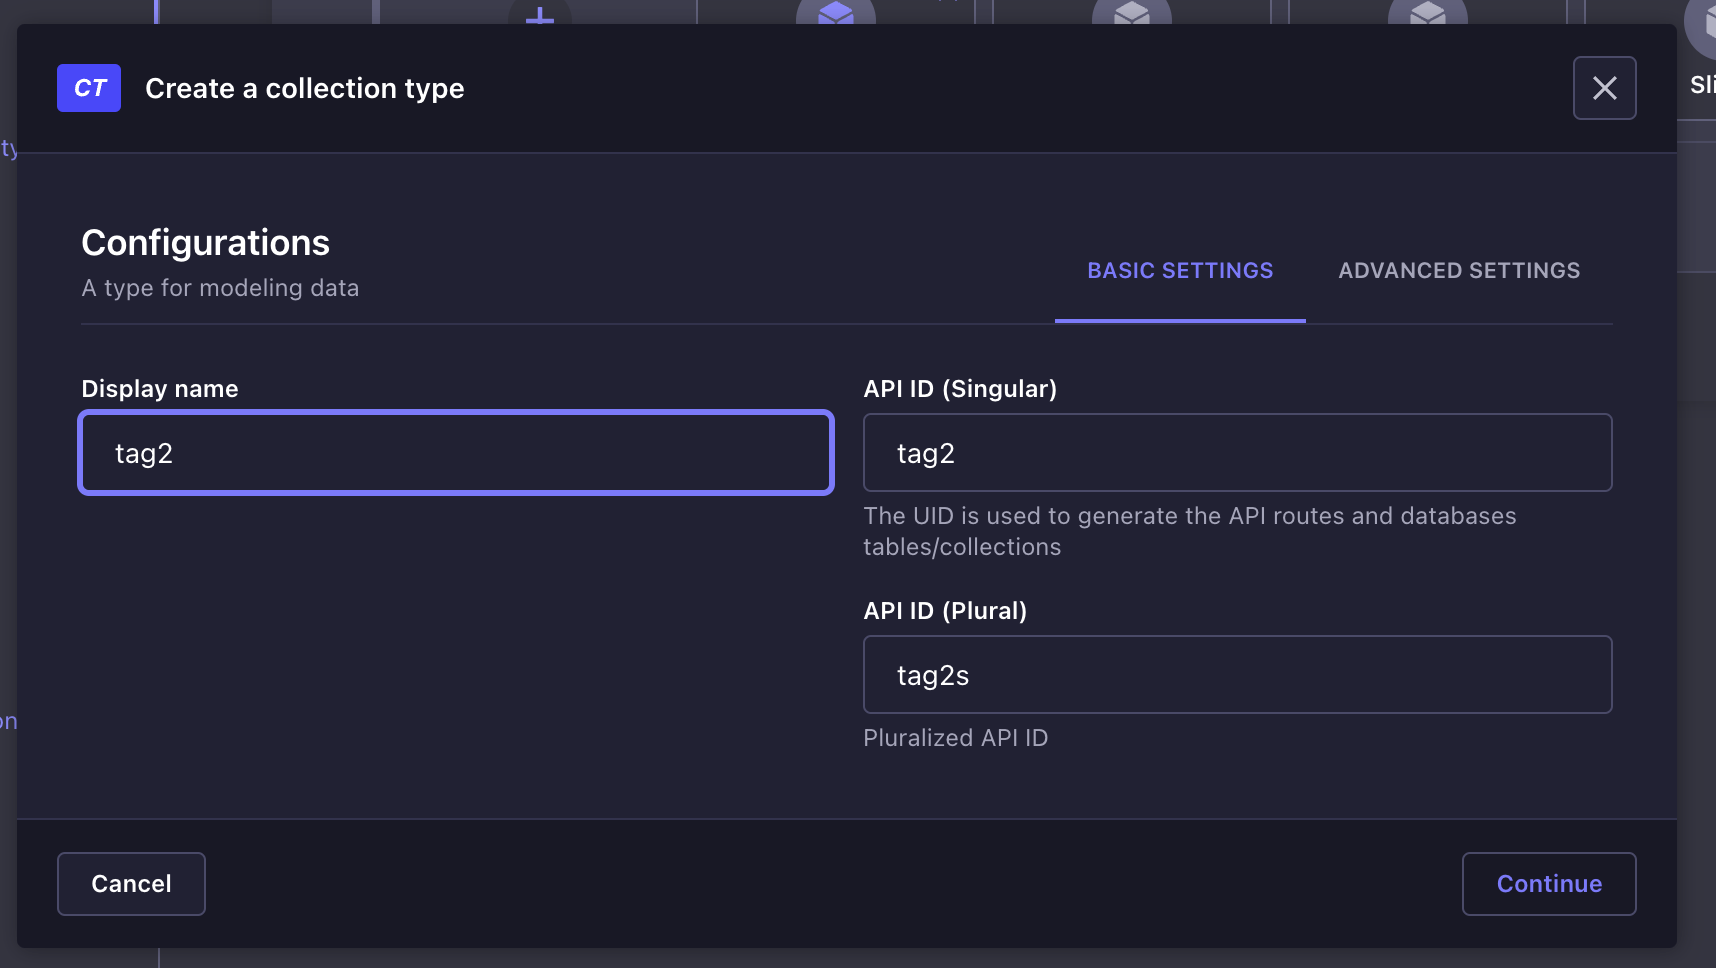1716x968 pixels.
Task: Open the Advanced Settings tab
Action: coord(1459,271)
